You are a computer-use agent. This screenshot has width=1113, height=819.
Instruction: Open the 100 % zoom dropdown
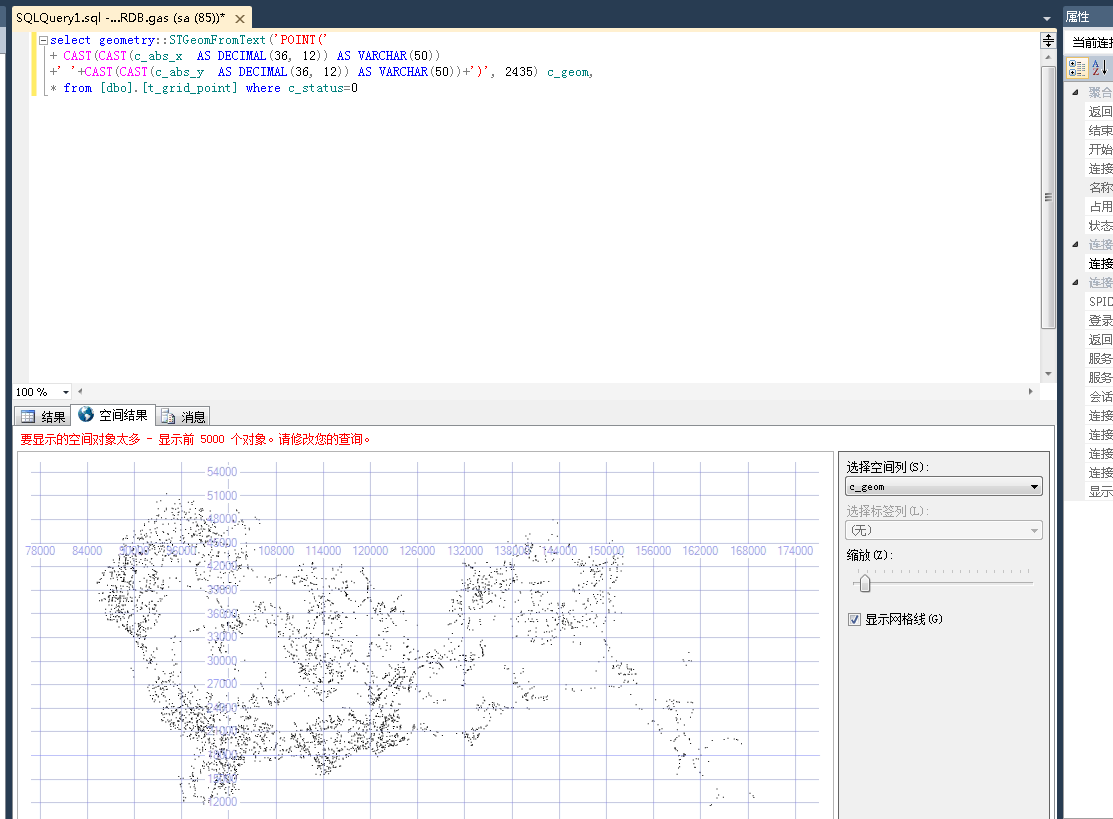click(66, 392)
